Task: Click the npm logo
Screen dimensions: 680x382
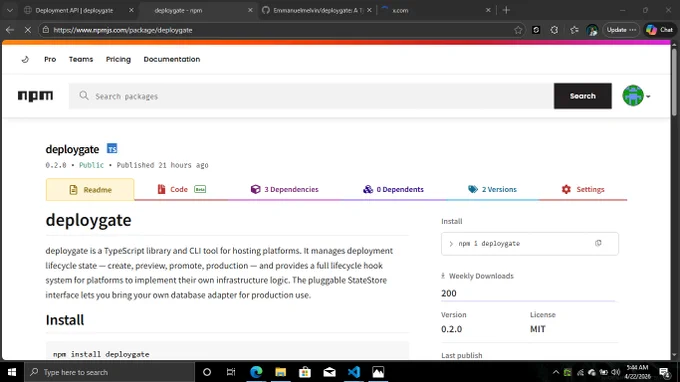Action: click(36, 96)
